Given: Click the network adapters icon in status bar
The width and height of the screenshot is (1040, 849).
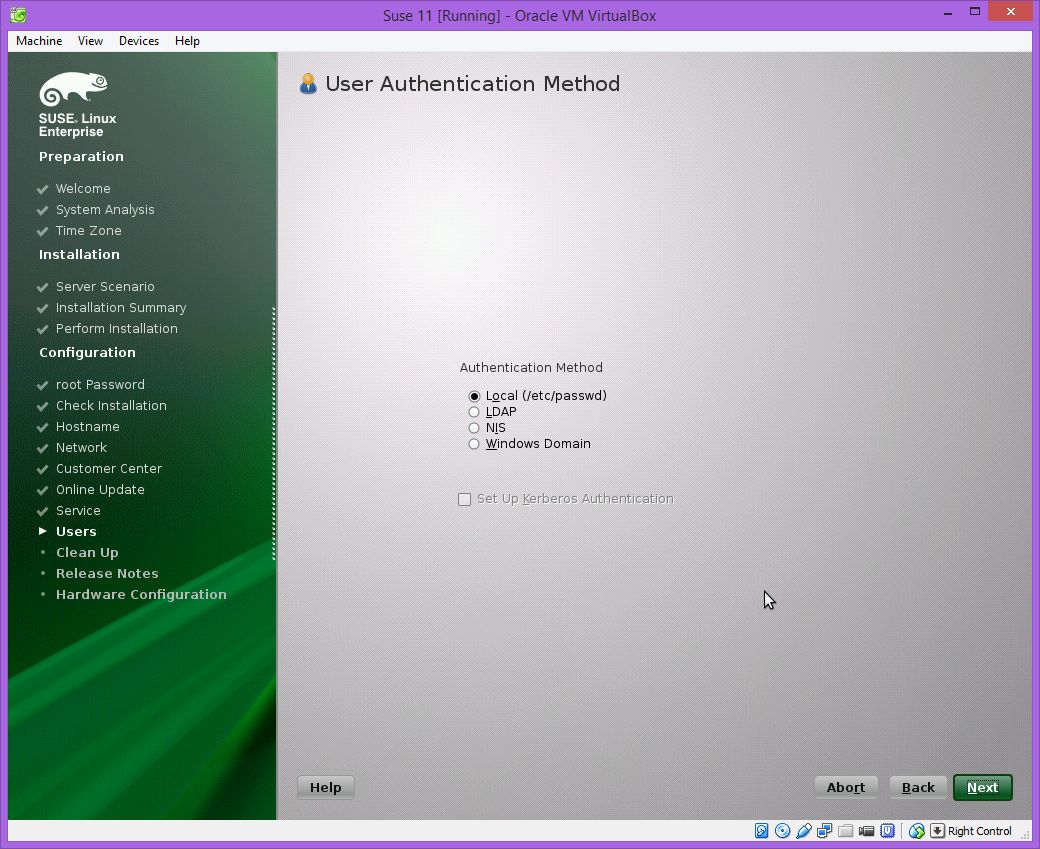Looking at the screenshot, I should 824,830.
